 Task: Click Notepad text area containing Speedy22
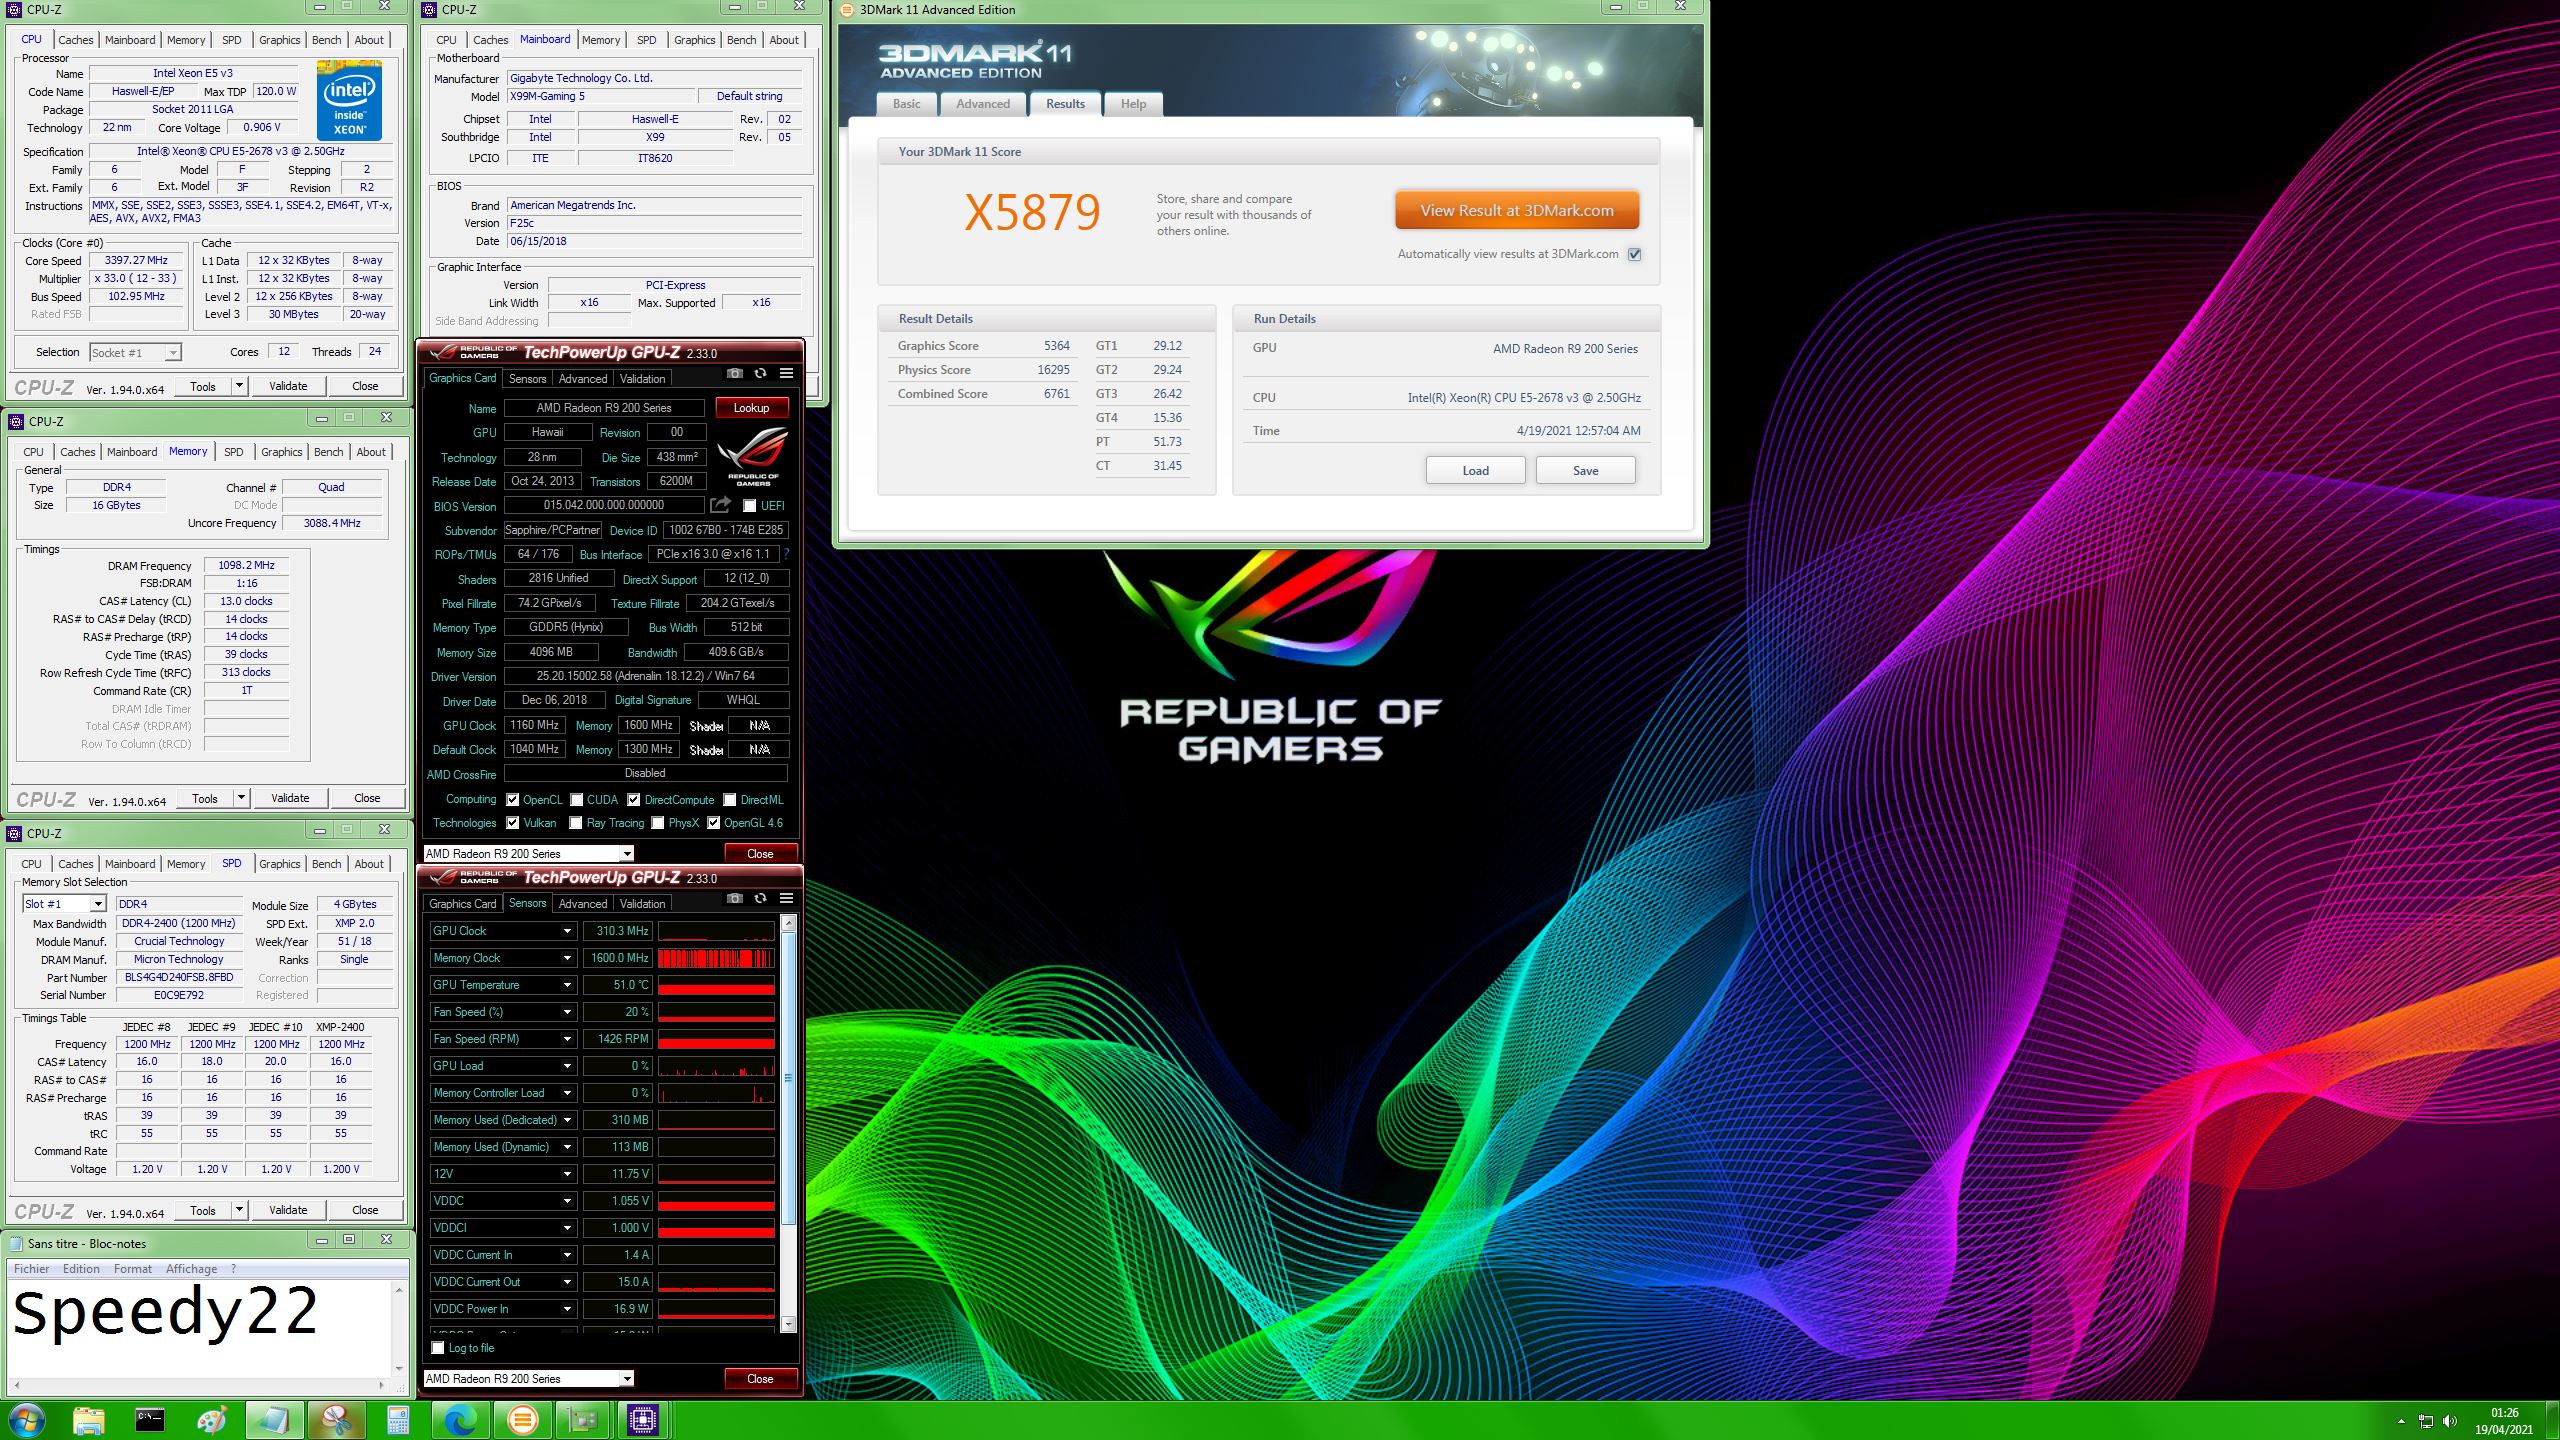[x=200, y=1328]
